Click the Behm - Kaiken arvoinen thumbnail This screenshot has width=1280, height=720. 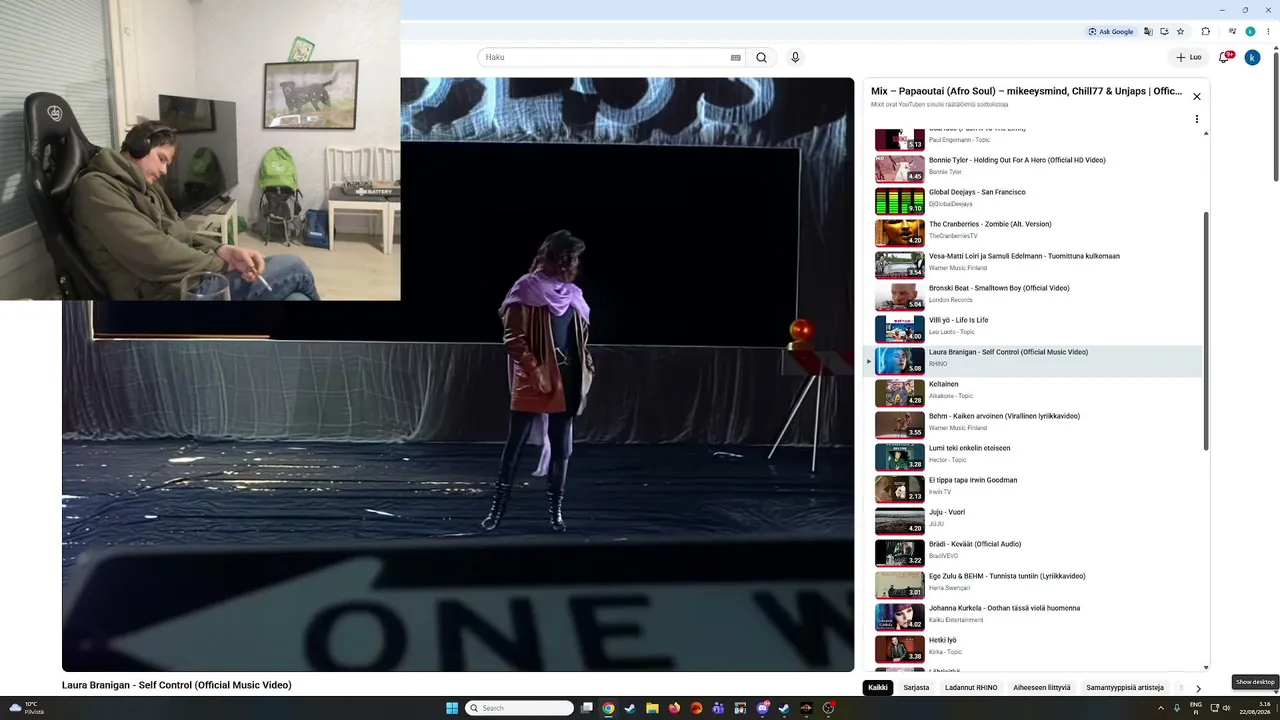tap(900, 425)
